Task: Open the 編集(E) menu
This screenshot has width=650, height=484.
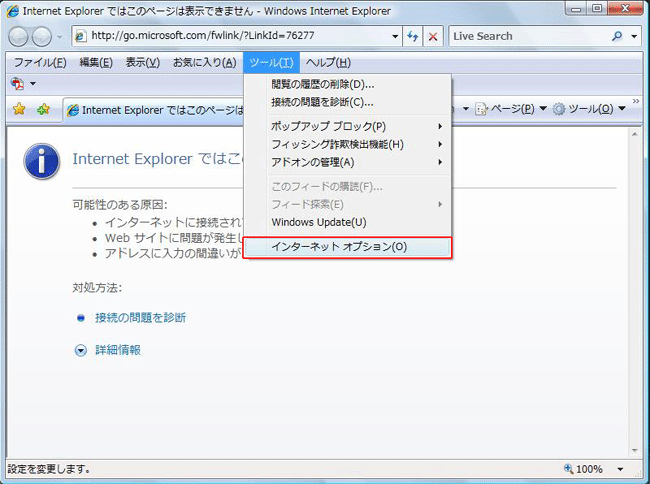Action: pyautogui.click(x=96, y=63)
